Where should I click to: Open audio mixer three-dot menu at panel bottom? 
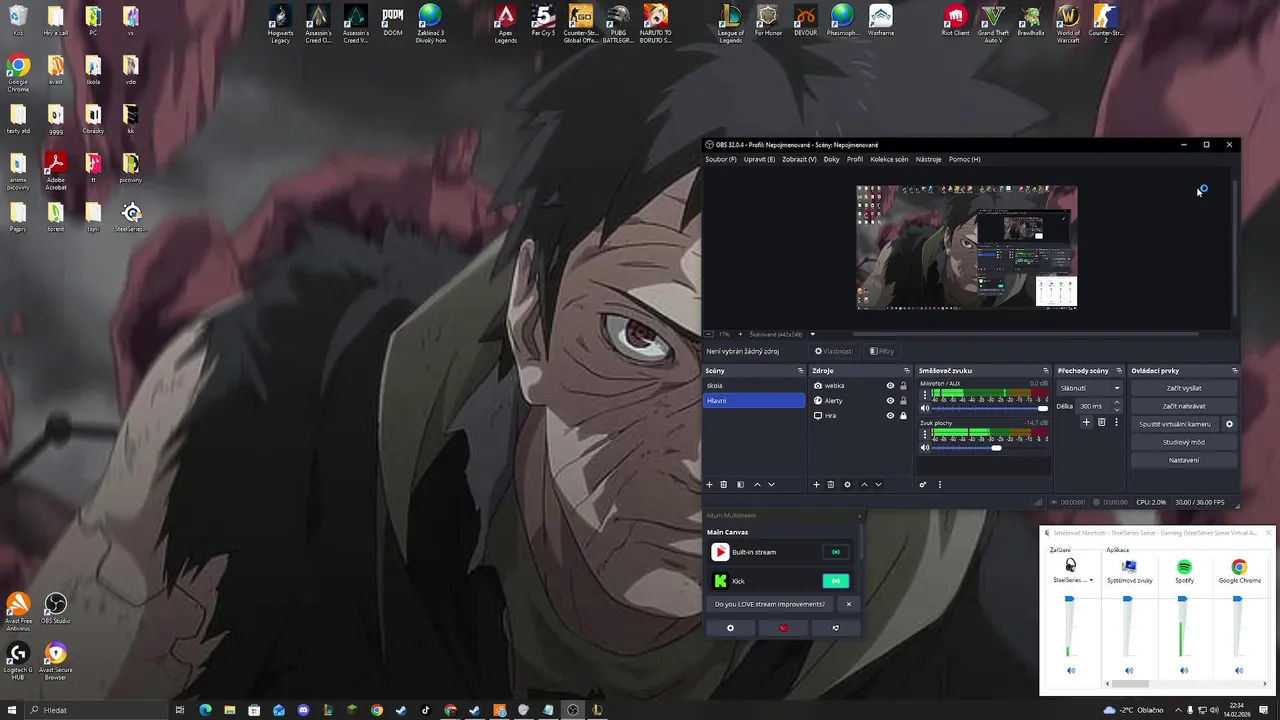[939, 485]
